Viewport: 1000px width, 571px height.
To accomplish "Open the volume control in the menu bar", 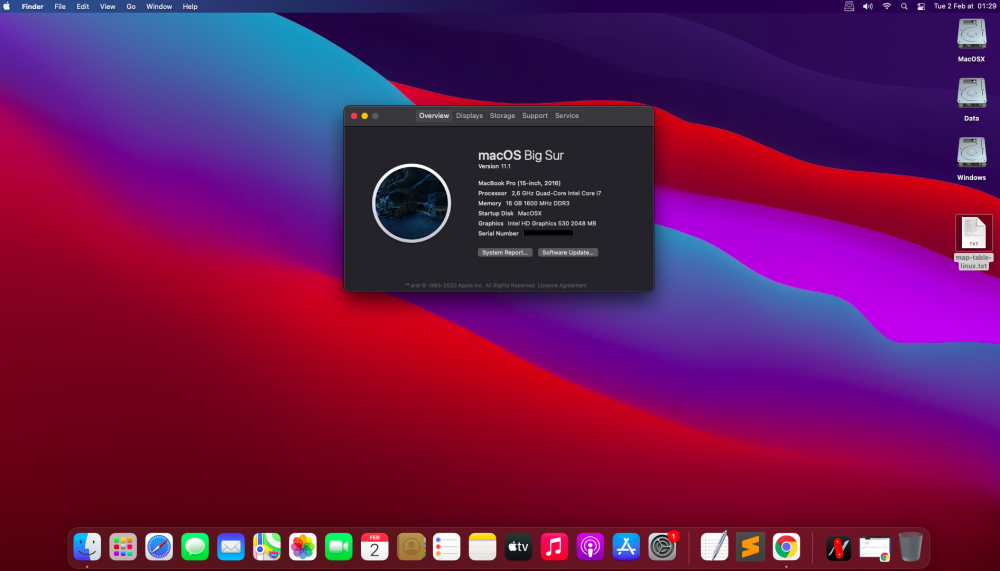I will [868, 6].
